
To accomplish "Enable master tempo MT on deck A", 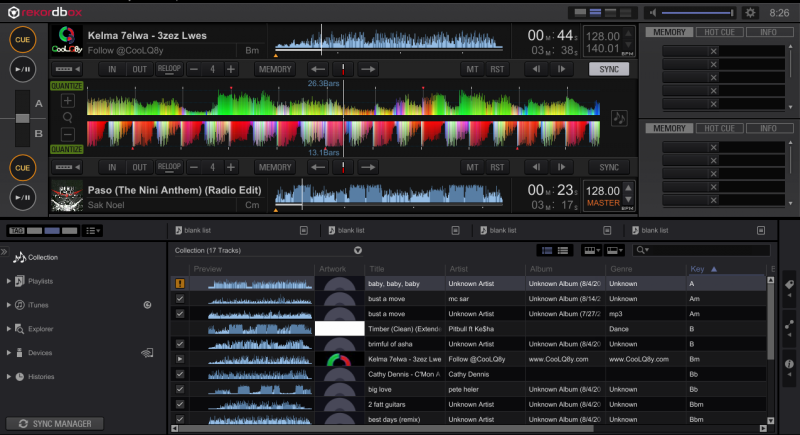I will (x=472, y=69).
